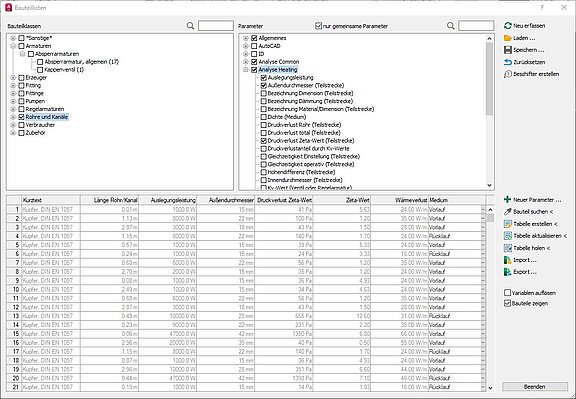Click the parameter list scrollbar thumb
This screenshot has width=576, height=399.
click(489, 79)
